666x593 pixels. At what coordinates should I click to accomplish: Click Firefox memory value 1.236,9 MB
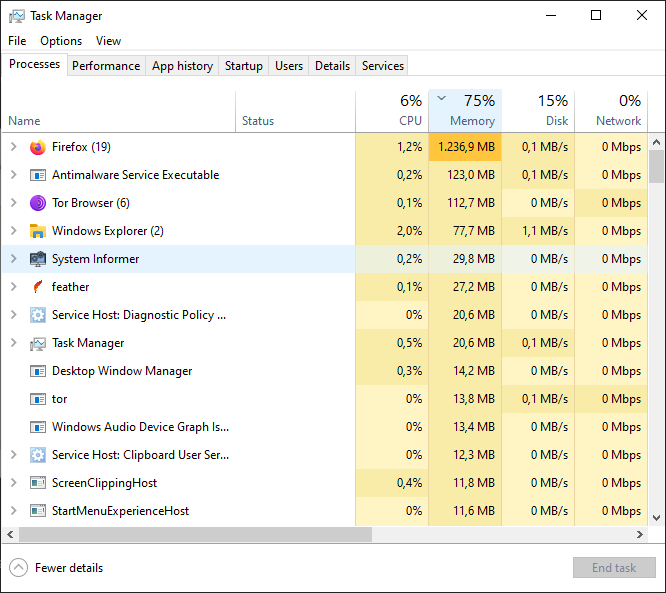[x=466, y=147]
